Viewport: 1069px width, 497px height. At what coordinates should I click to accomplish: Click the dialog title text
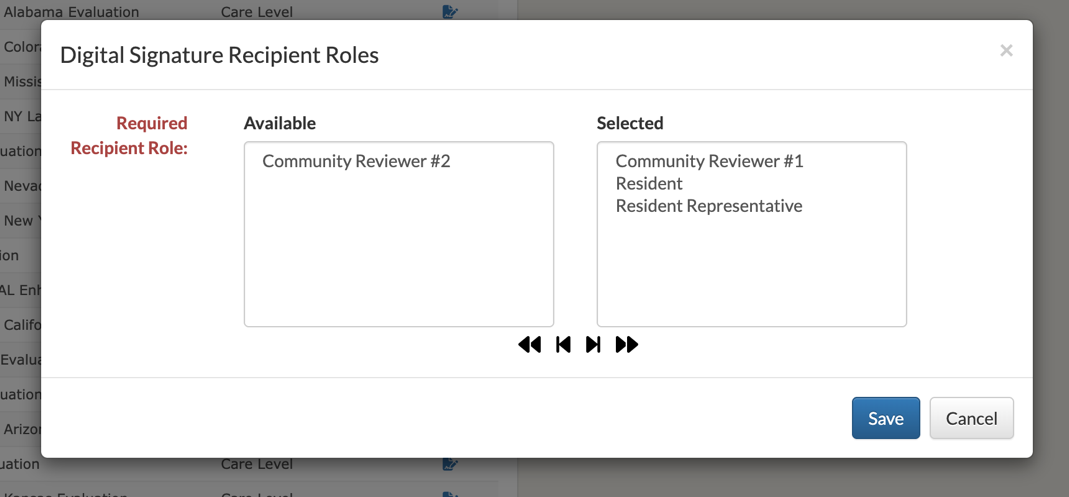point(220,55)
